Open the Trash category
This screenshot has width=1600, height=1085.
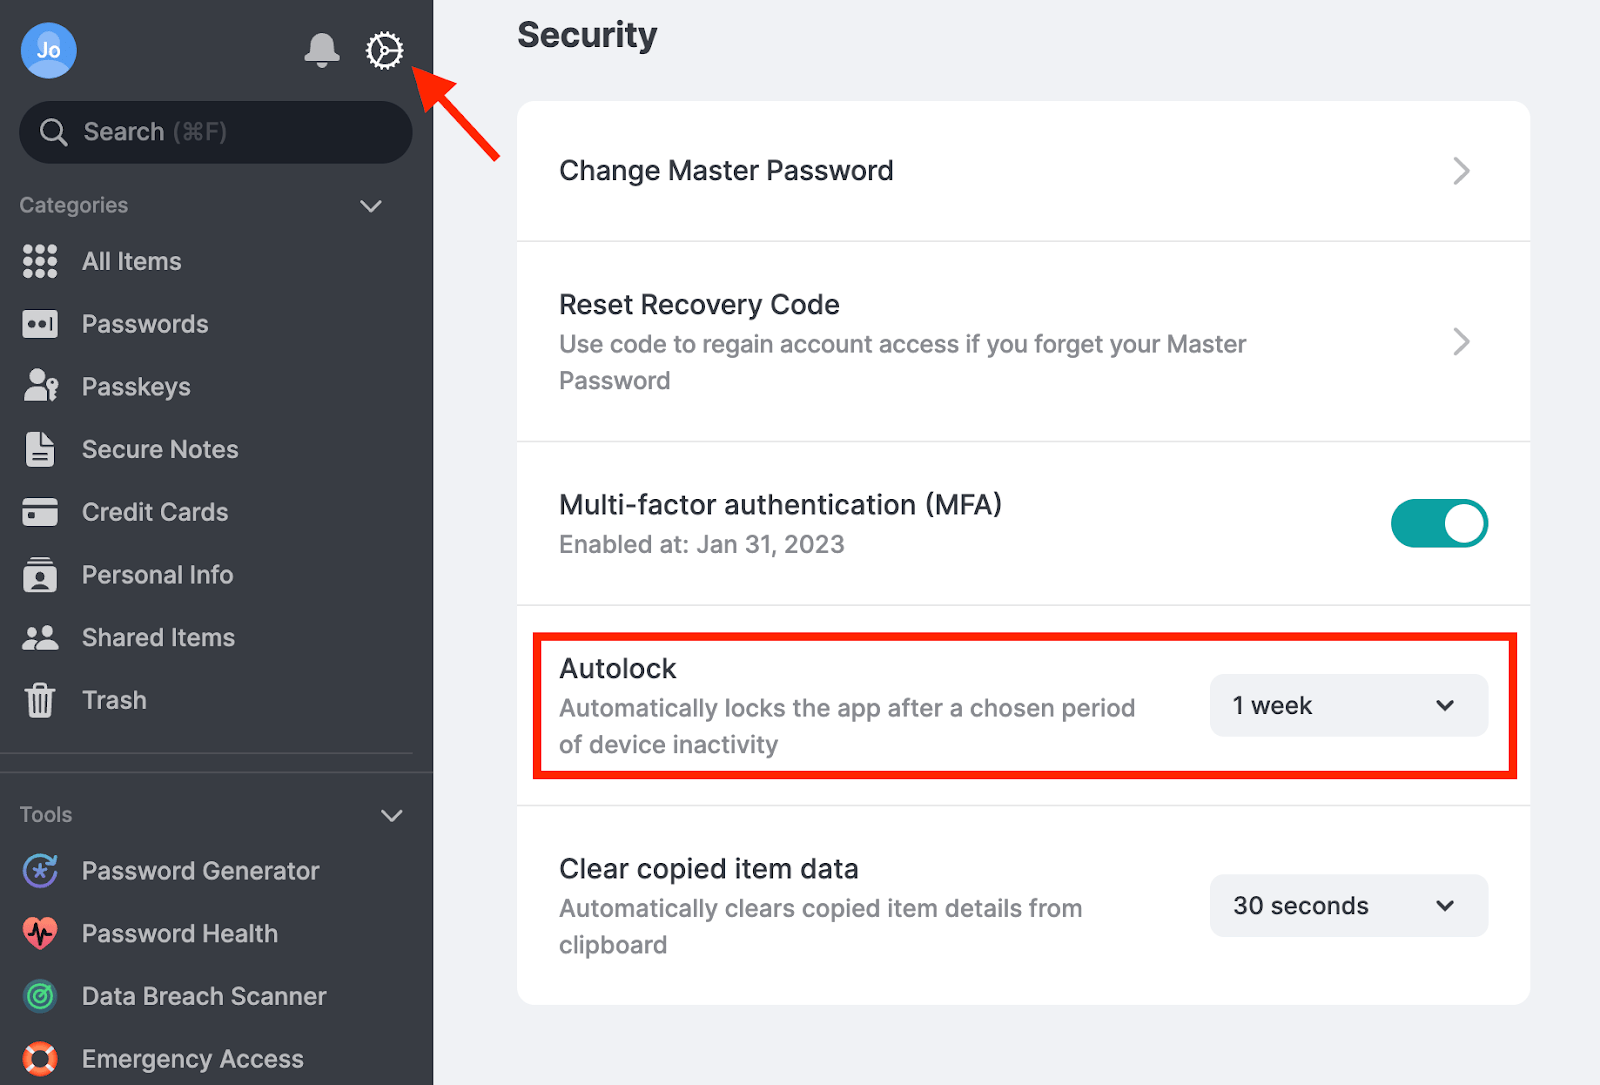coord(113,699)
